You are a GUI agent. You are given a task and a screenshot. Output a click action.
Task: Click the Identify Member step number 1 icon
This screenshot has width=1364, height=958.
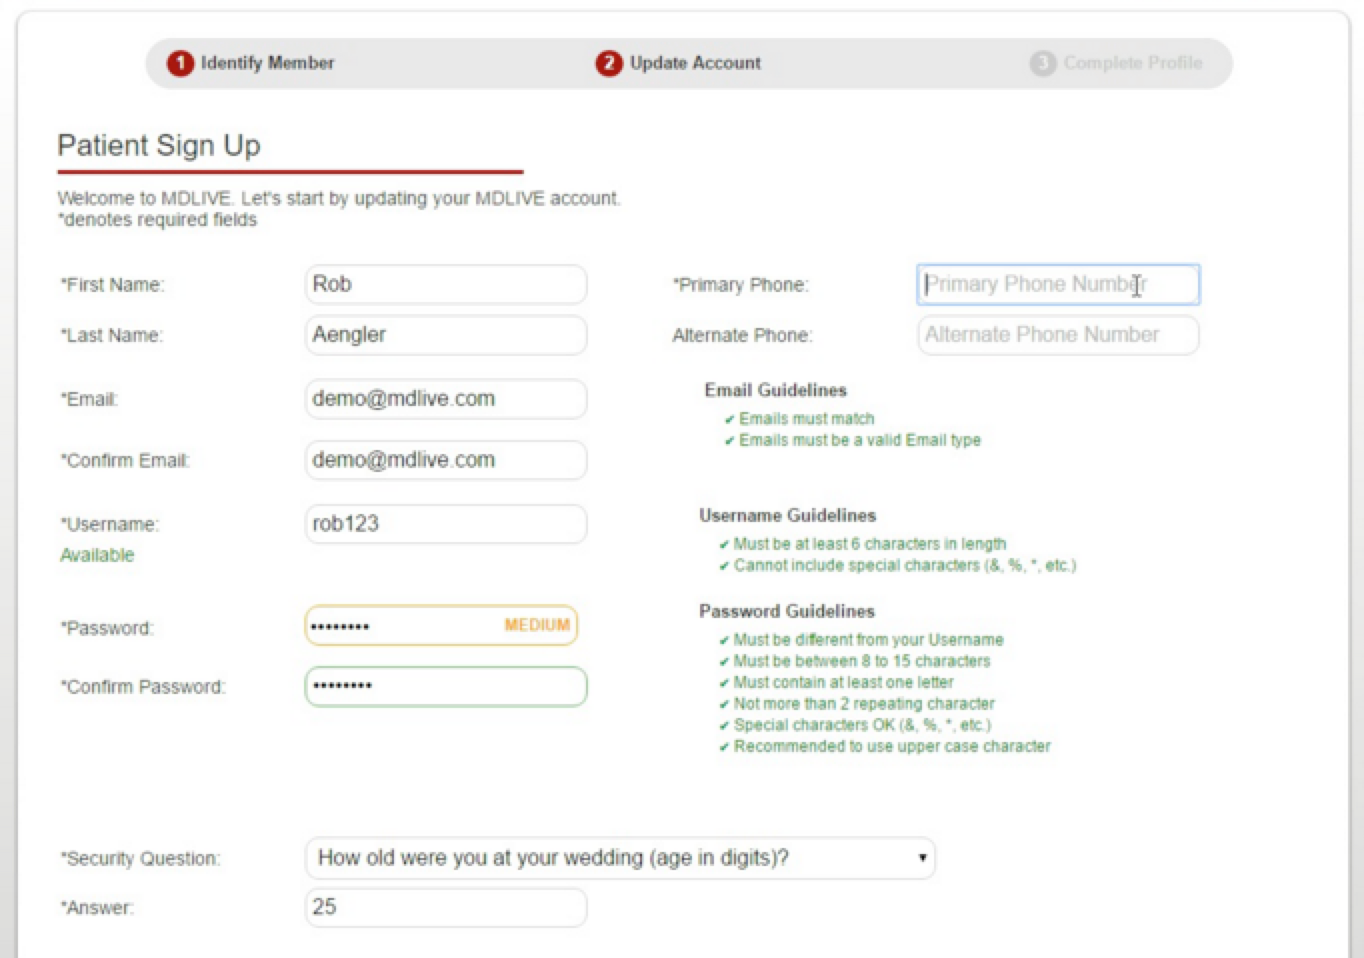click(180, 63)
